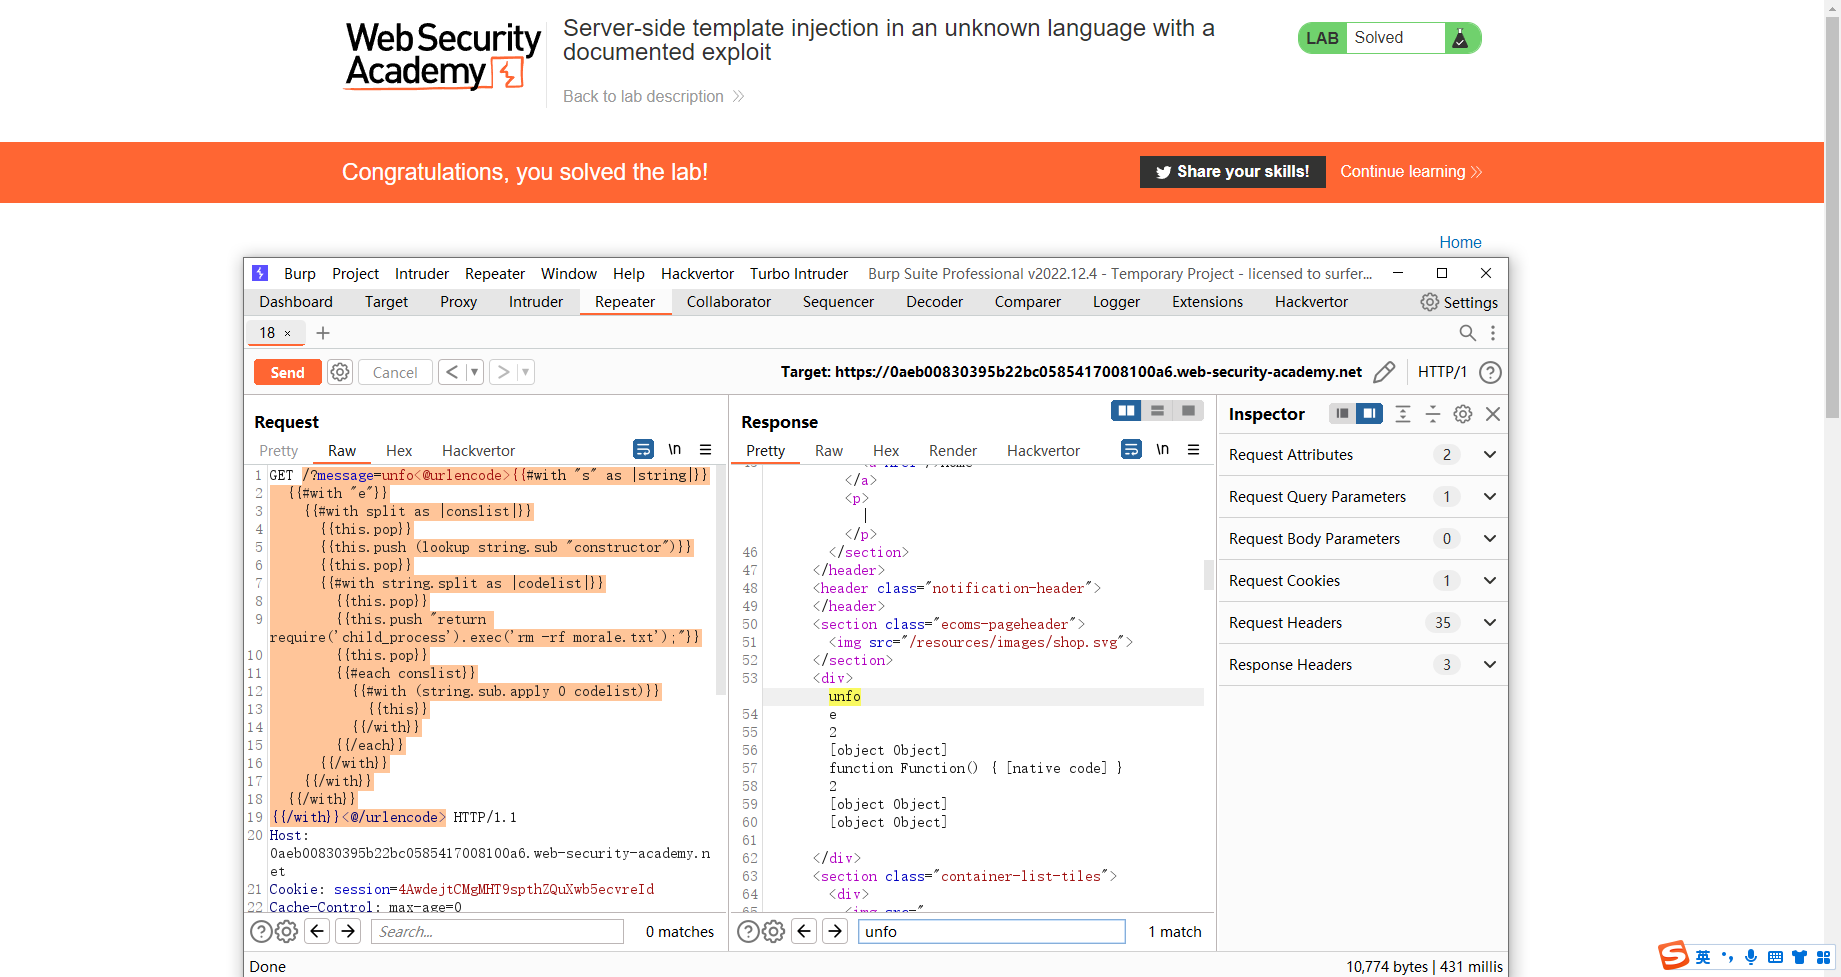Screen dimensions: 1841x977
Task: Select combined tabbed request/response layout
Action: [1188, 411]
